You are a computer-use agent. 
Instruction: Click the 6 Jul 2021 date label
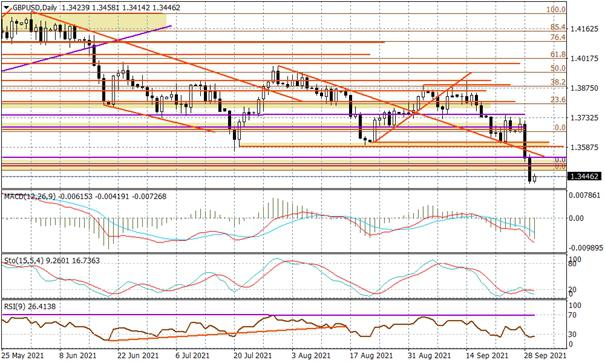click(x=194, y=355)
